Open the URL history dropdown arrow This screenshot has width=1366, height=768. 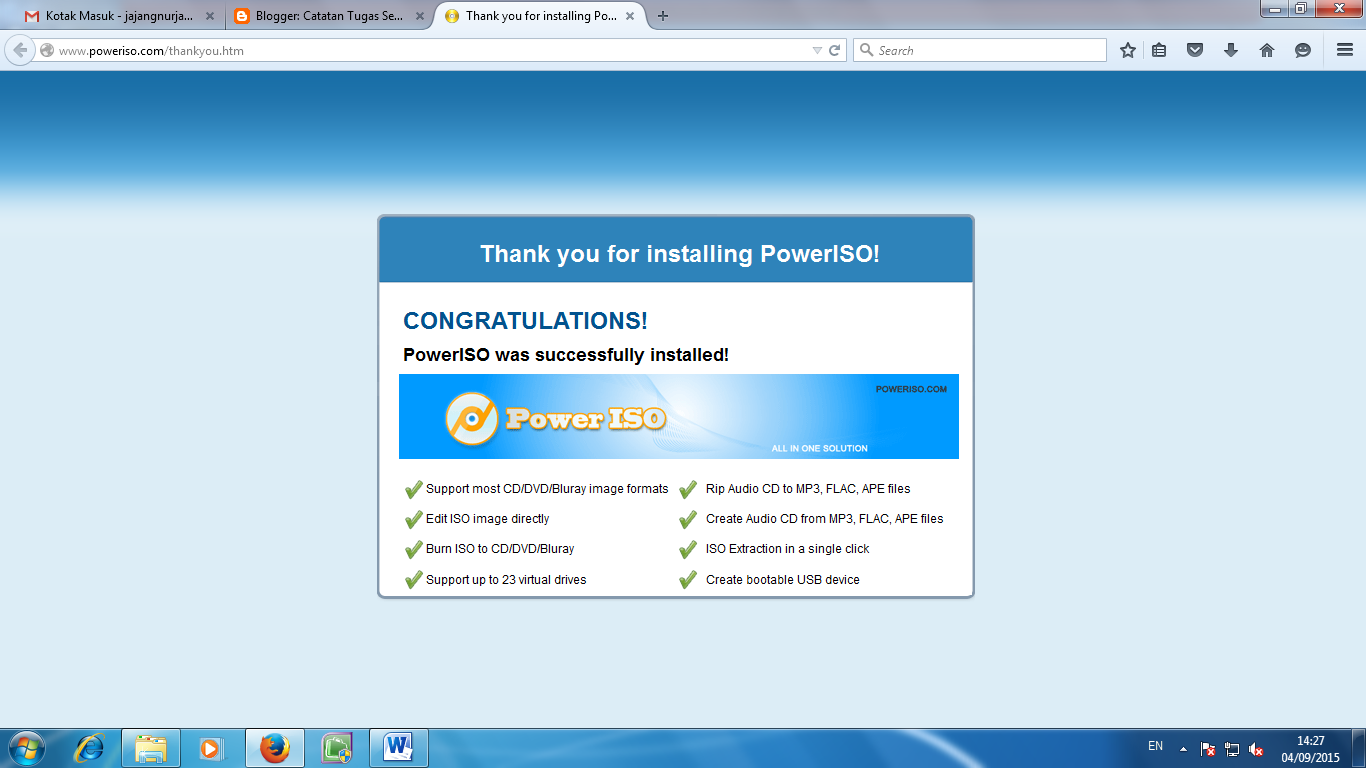pyautogui.click(x=817, y=50)
